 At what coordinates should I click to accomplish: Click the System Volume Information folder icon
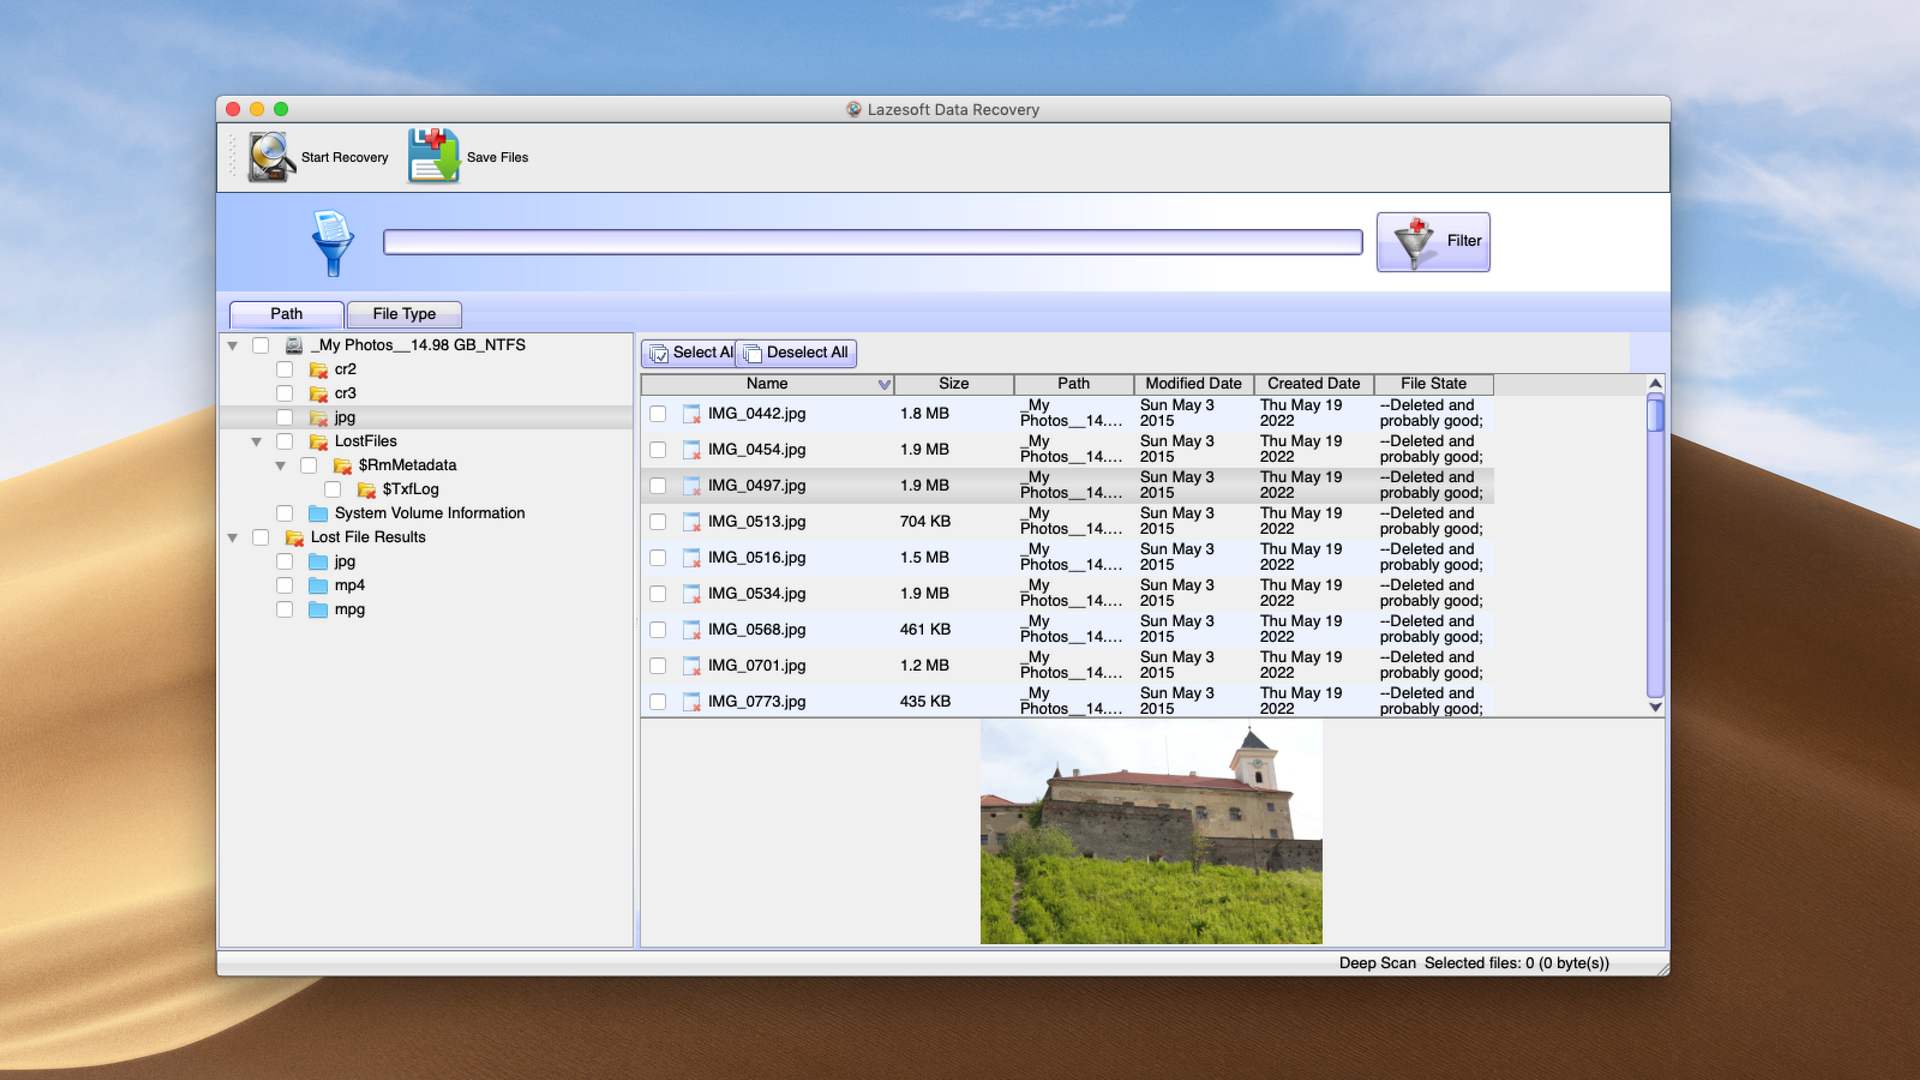(x=319, y=513)
